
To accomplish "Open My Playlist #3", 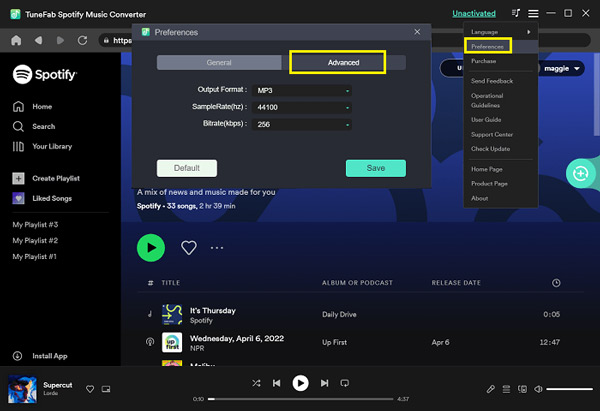I will tap(35, 225).
